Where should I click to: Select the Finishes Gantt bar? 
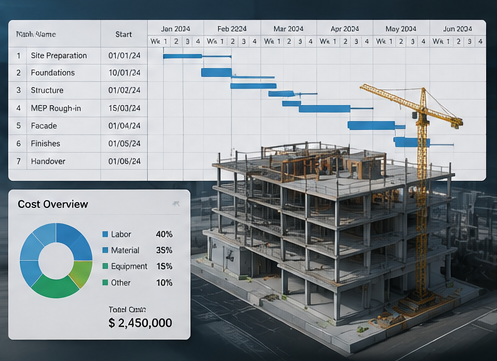(412, 142)
